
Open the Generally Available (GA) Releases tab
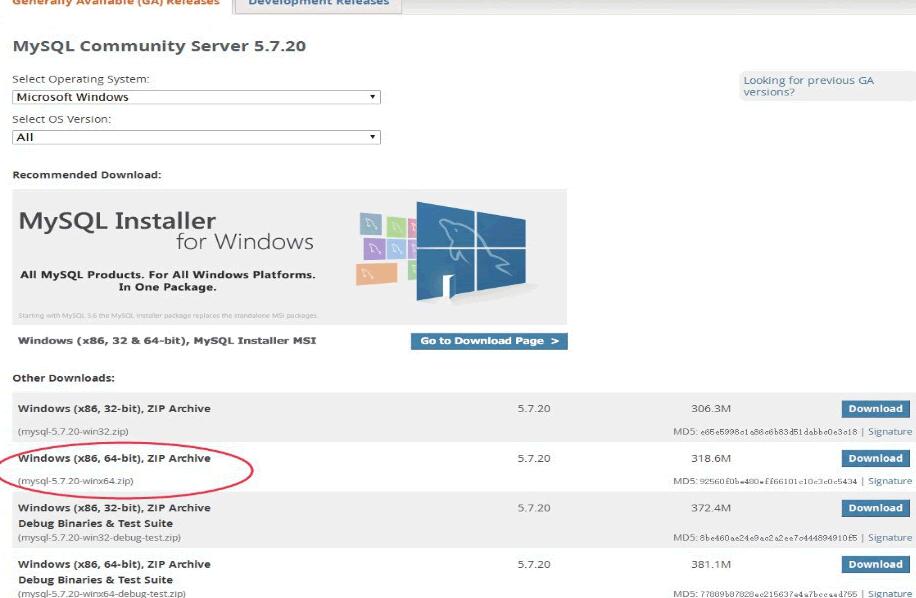pos(116,4)
